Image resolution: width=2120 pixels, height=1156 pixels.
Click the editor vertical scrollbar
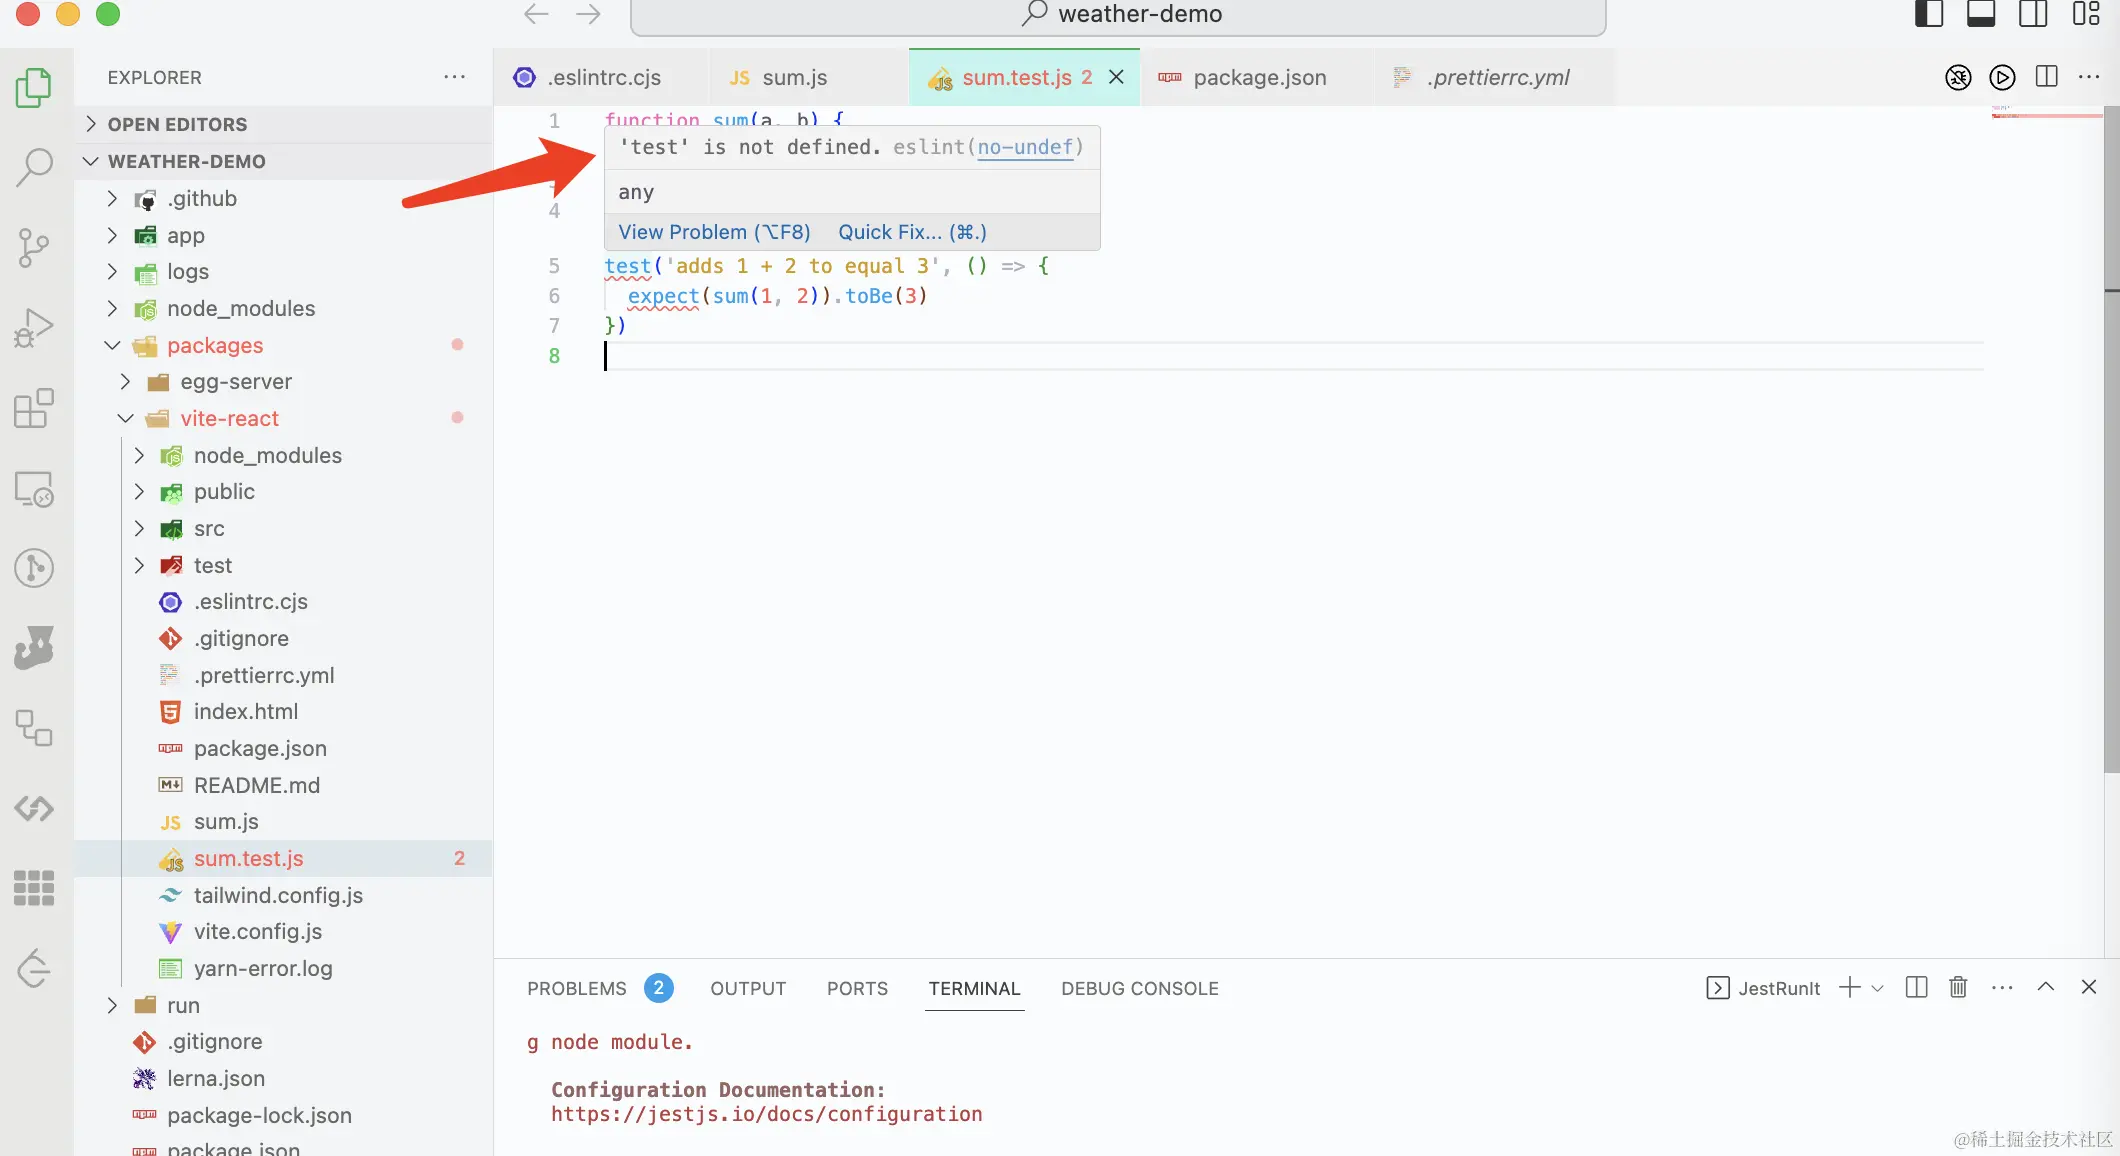pos(2111,440)
